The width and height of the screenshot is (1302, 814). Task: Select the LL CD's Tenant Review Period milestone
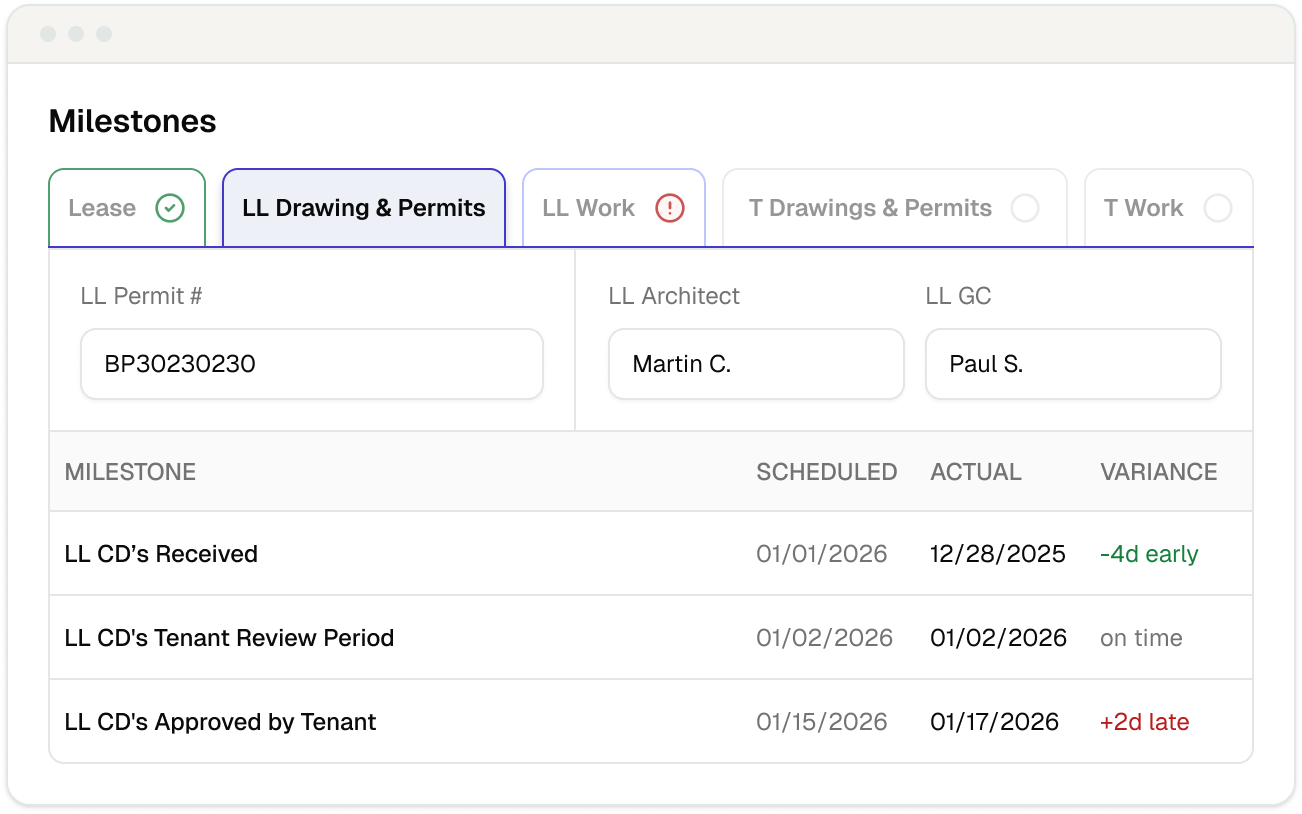(229, 638)
